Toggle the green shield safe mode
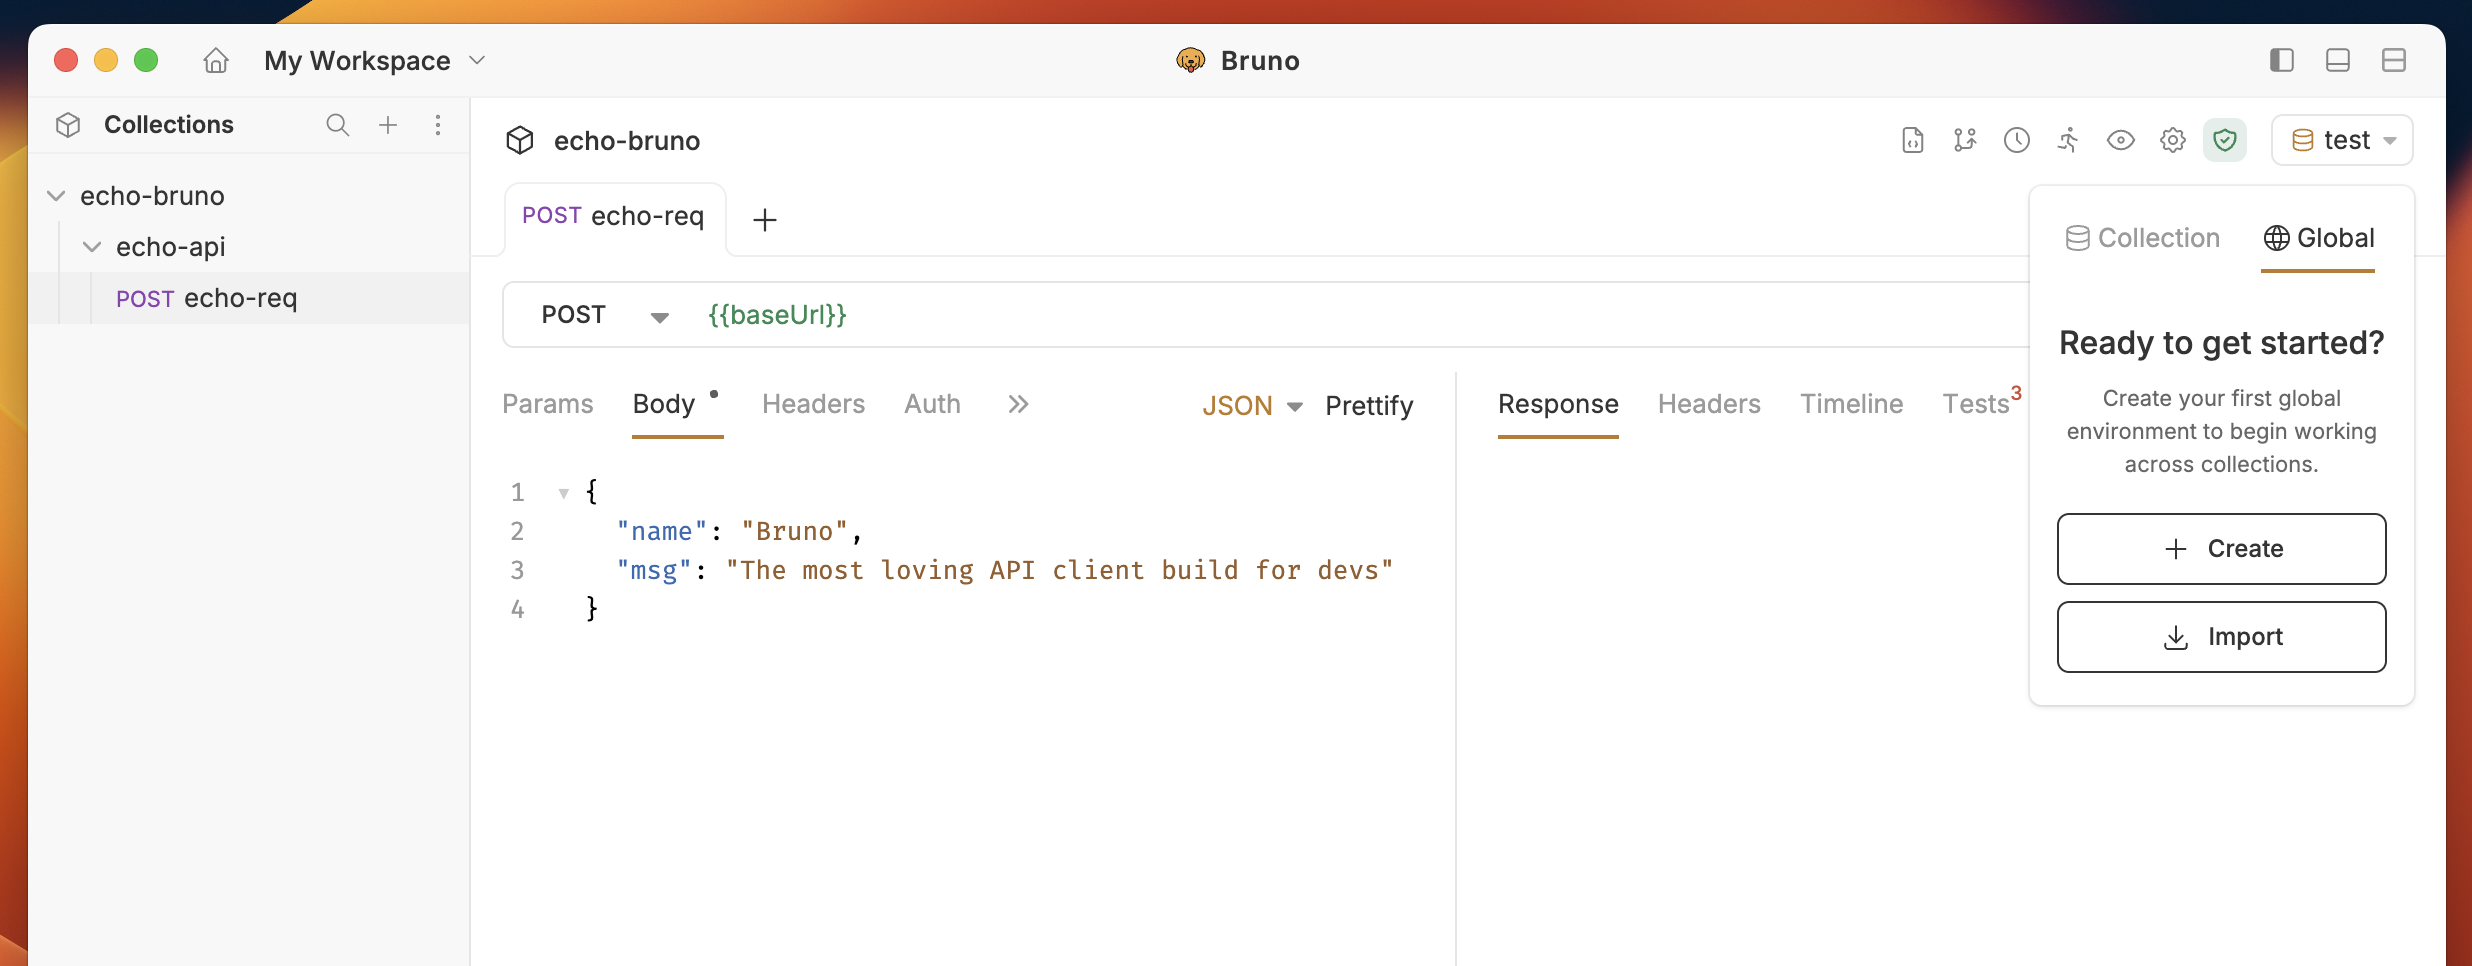 pyautogui.click(x=2224, y=140)
